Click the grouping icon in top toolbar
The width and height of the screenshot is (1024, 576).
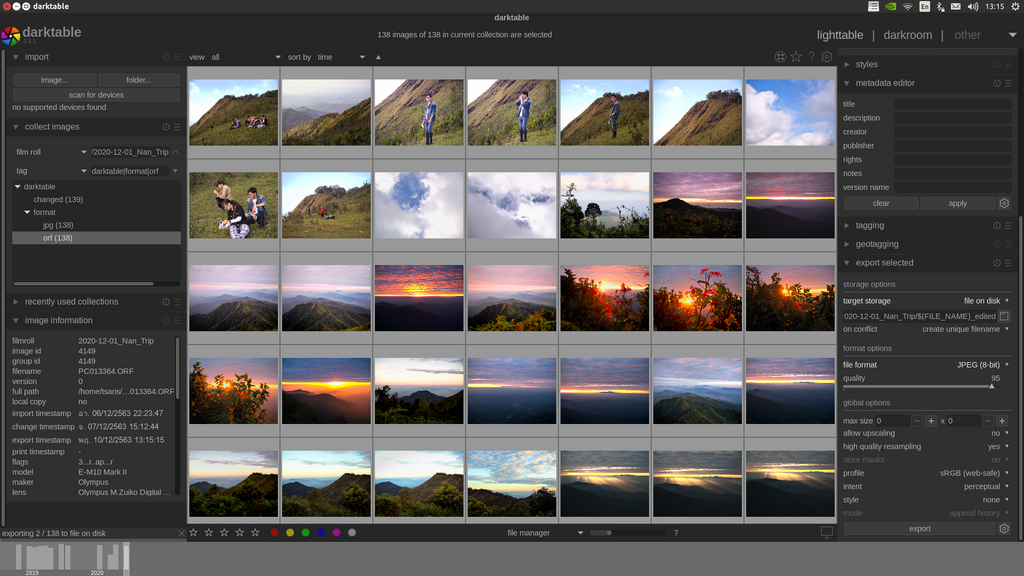click(x=780, y=57)
